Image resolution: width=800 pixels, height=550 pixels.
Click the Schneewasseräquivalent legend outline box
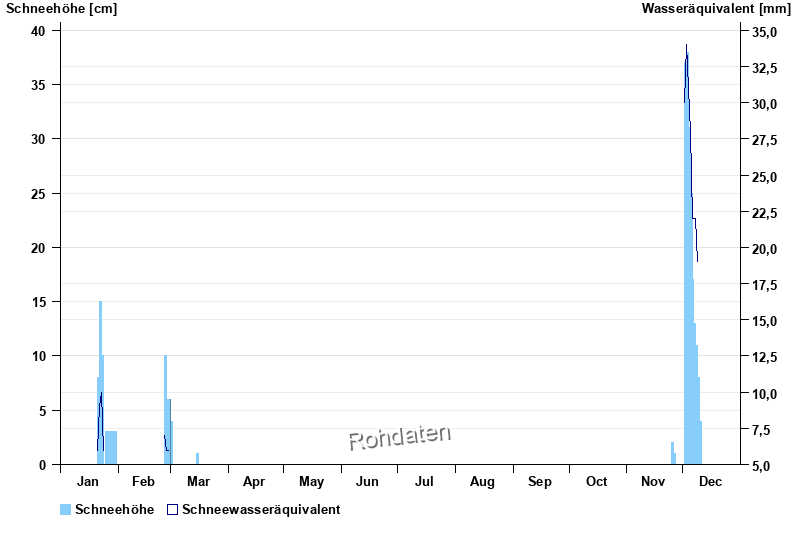click(173, 509)
